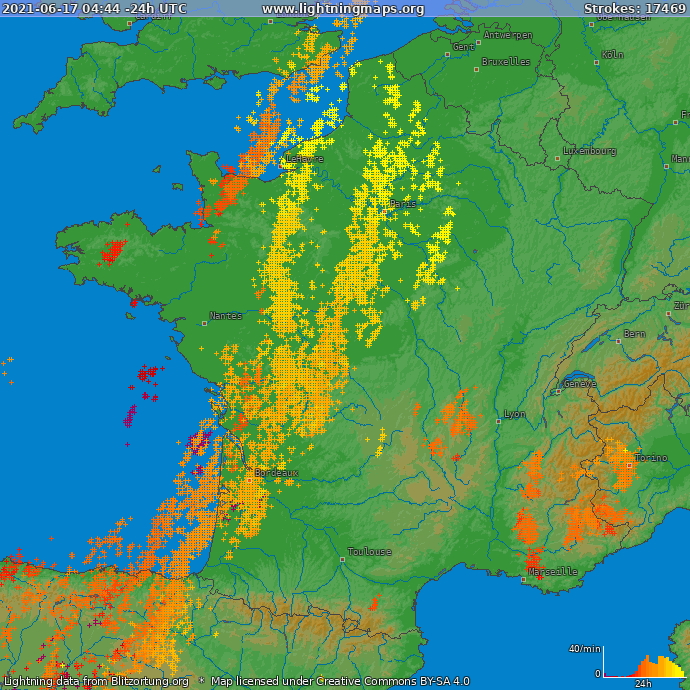Click the 24h label under the histogram
This screenshot has height=690, width=690.
coord(643,684)
